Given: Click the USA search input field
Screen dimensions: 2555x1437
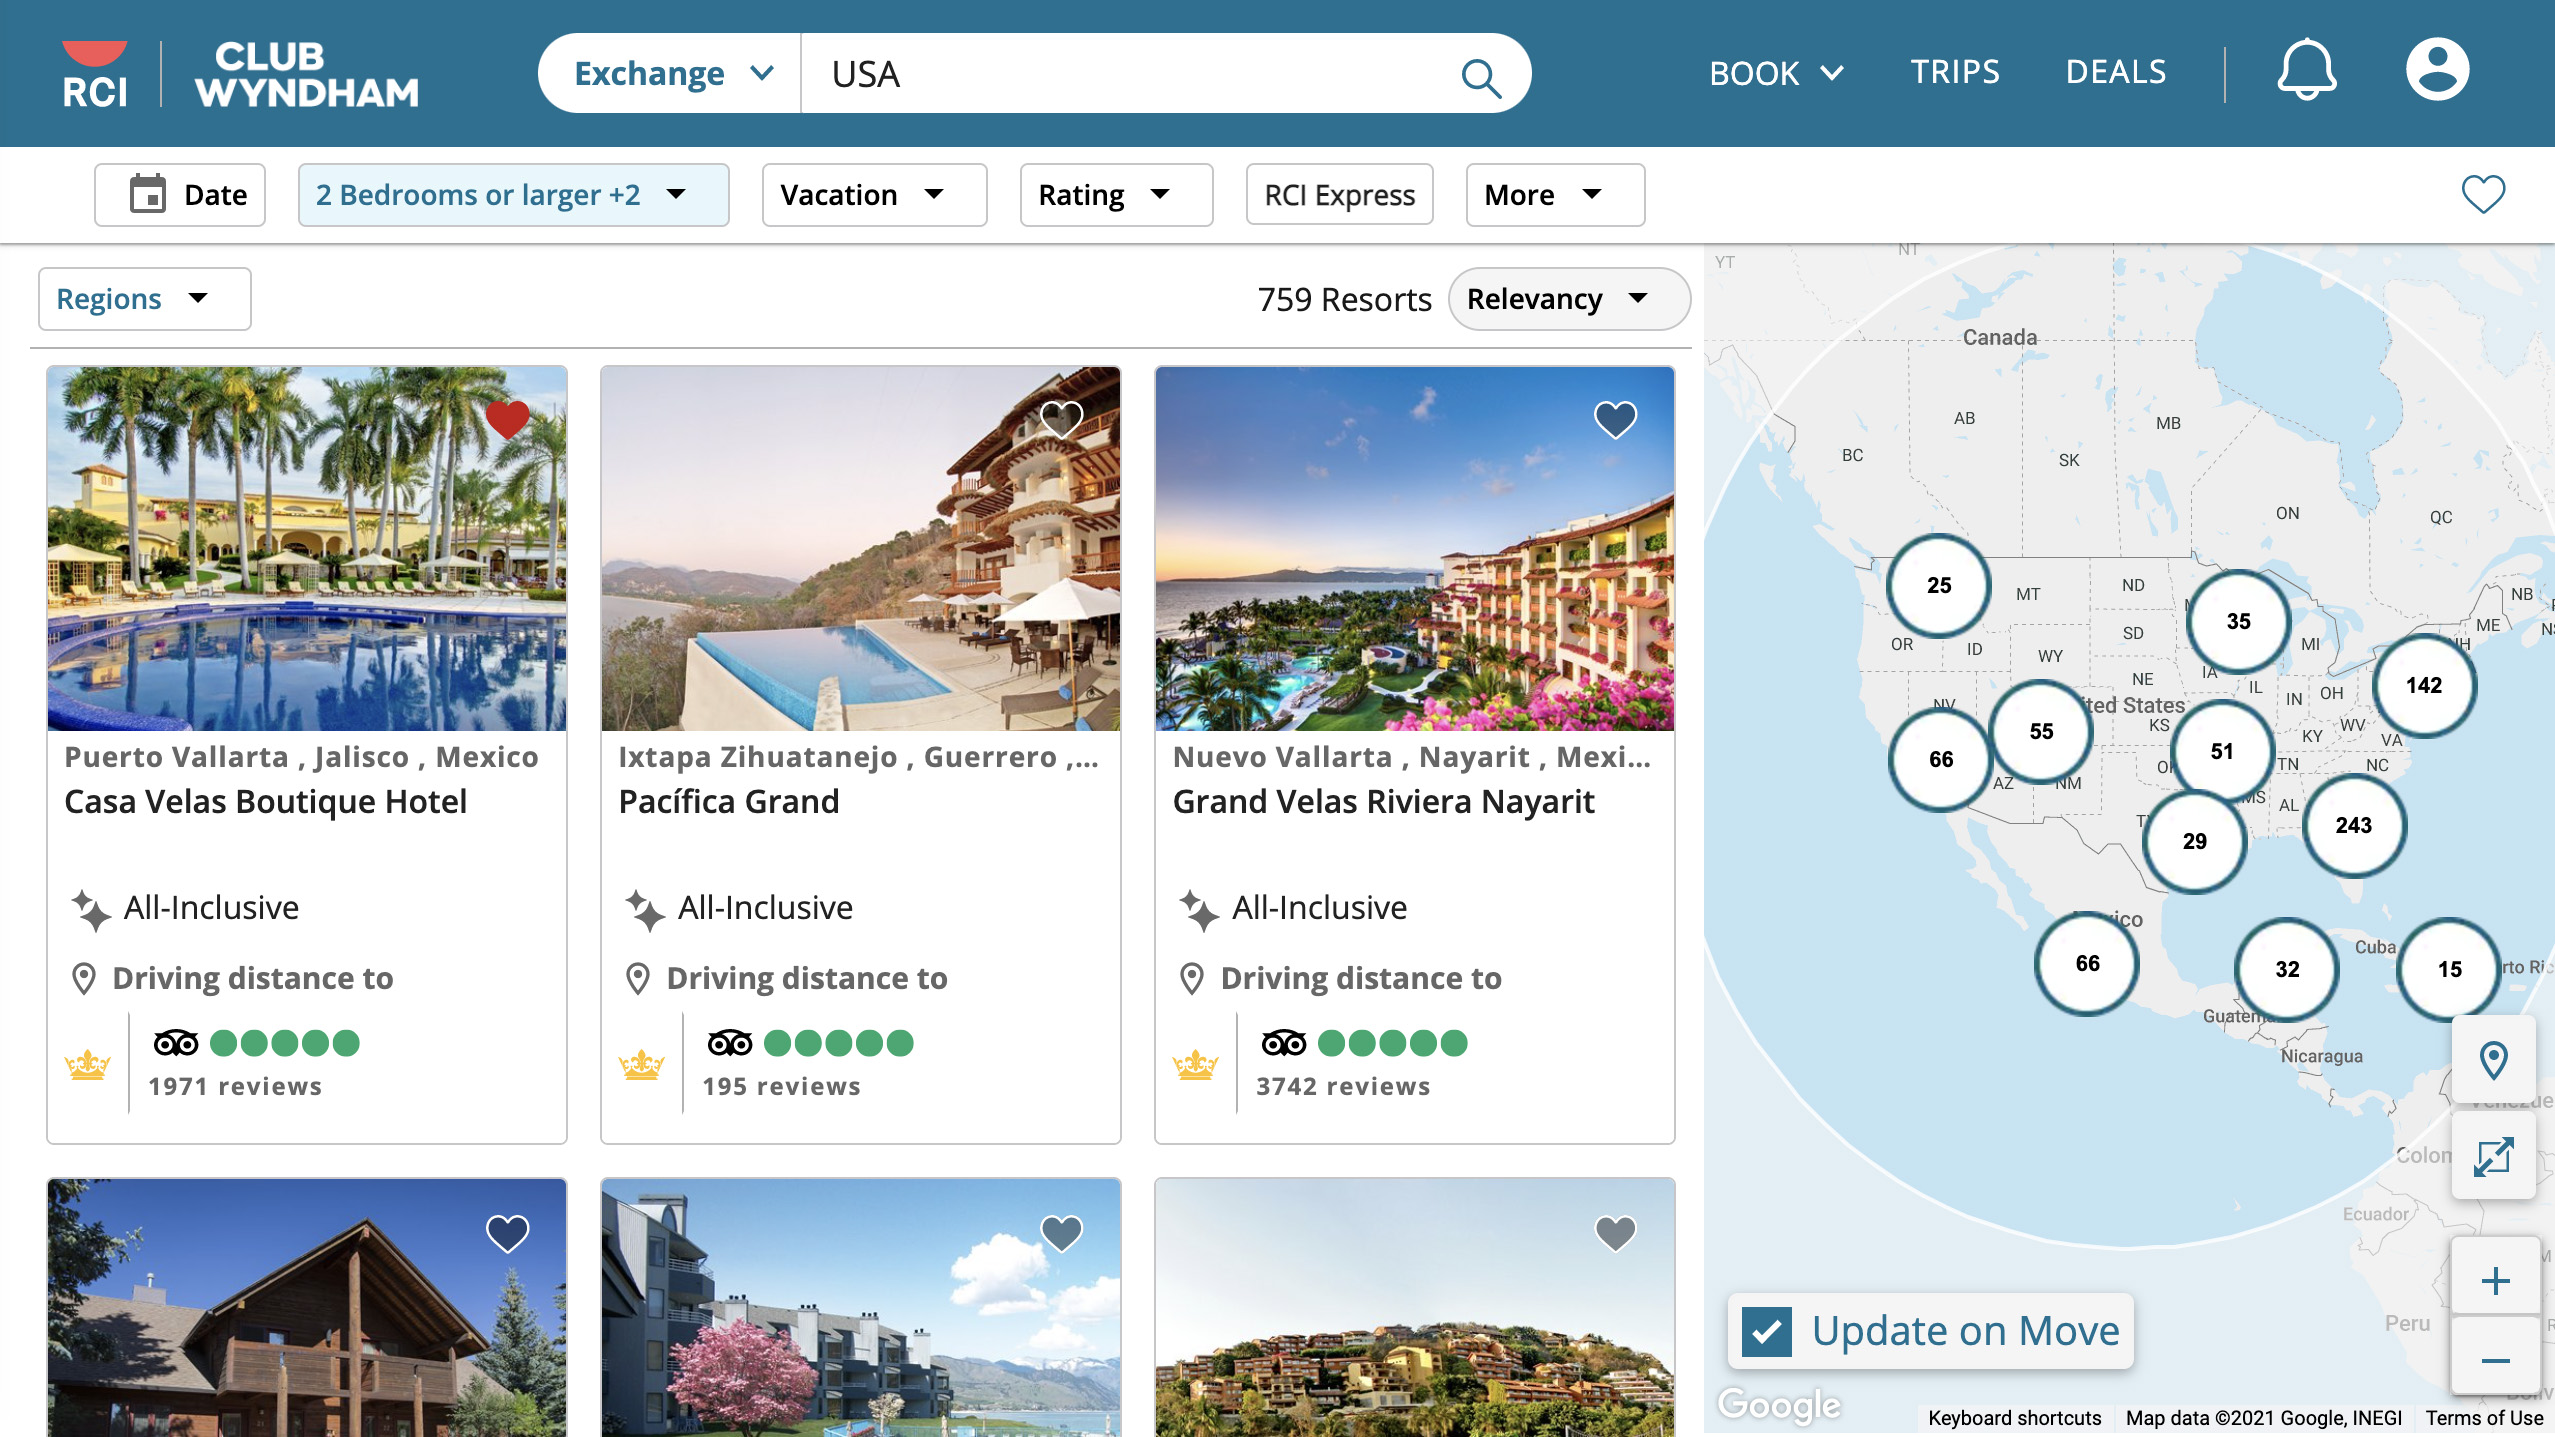Looking at the screenshot, I should tap(1120, 74).
